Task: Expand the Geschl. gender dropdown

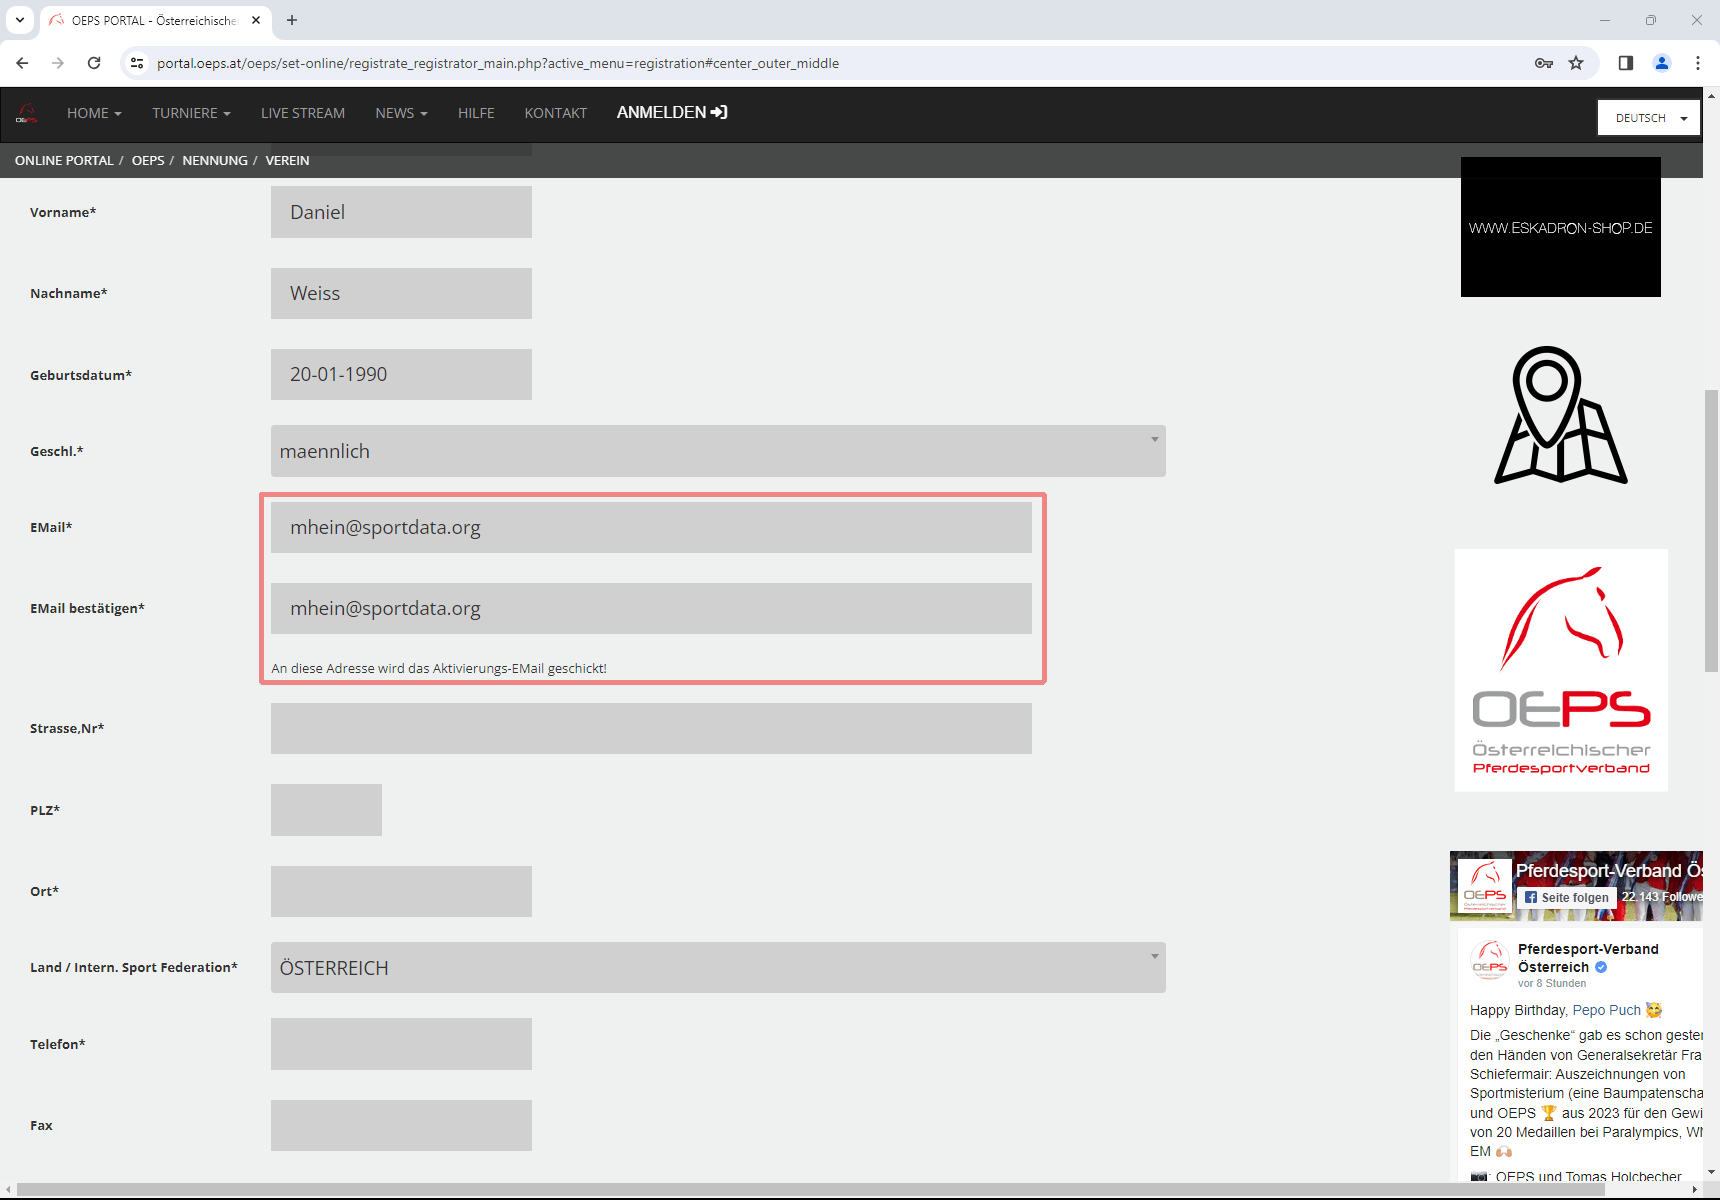Action: coord(717,451)
